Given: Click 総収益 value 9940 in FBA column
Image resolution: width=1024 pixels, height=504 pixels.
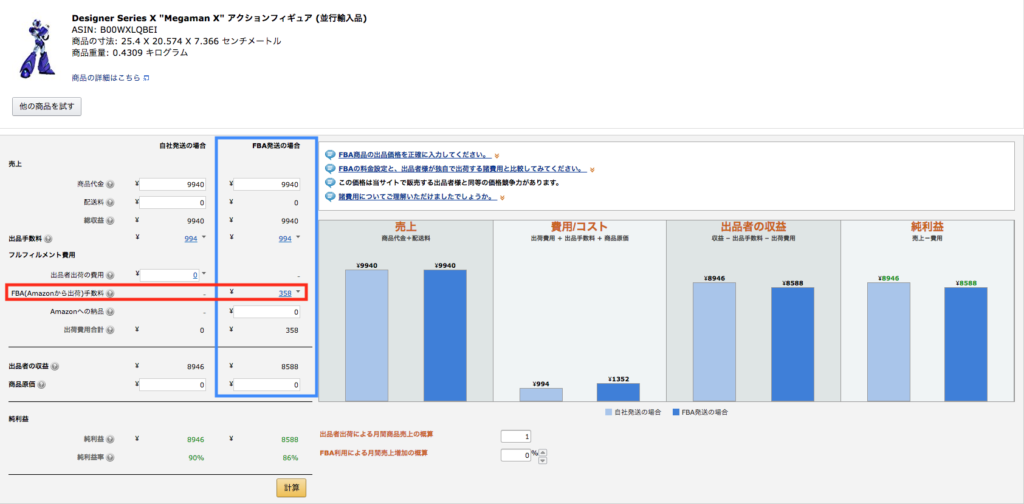Looking at the screenshot, I should (x=290, y=221).
